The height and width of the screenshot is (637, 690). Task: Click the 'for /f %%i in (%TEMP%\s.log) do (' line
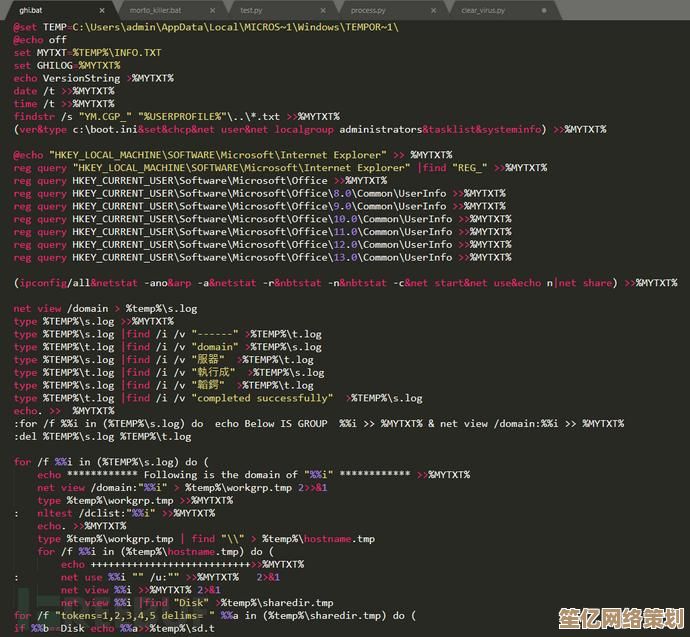(x=111, y=462)
